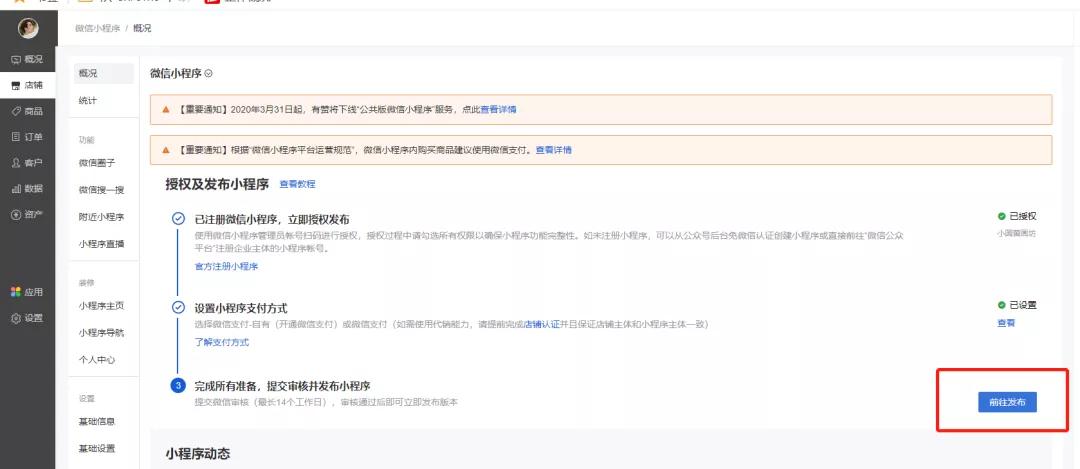
Task: Click the 客户 person icon
Action: pyautogui.click(x=16, y=163)
